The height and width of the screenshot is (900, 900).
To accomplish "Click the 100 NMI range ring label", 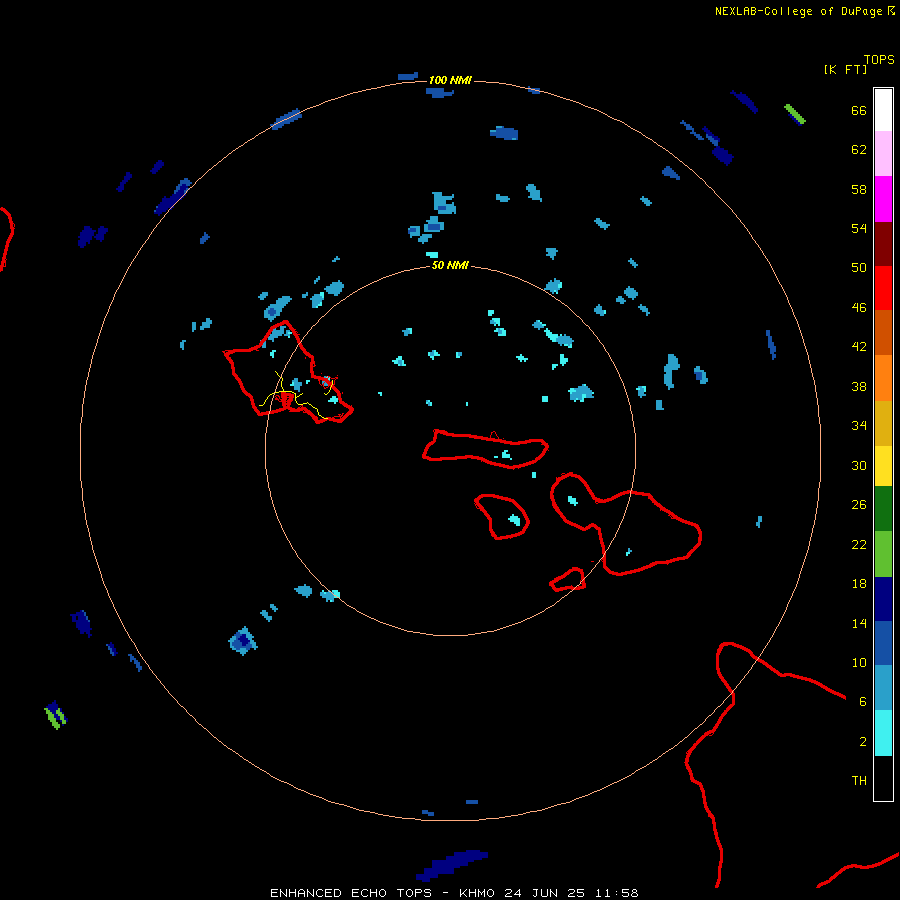I will click(450, 80).
